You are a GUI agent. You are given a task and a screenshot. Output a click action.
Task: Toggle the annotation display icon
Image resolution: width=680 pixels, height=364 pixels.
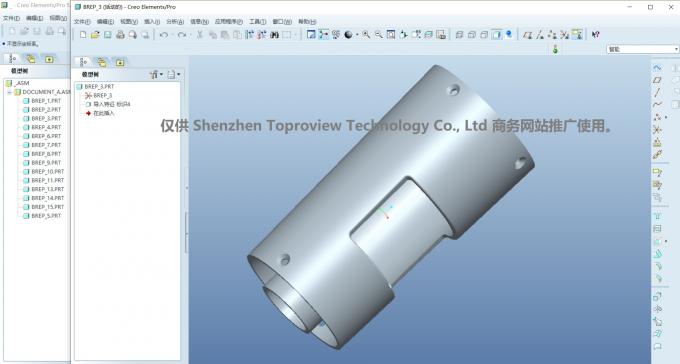[x=577, y=35]
